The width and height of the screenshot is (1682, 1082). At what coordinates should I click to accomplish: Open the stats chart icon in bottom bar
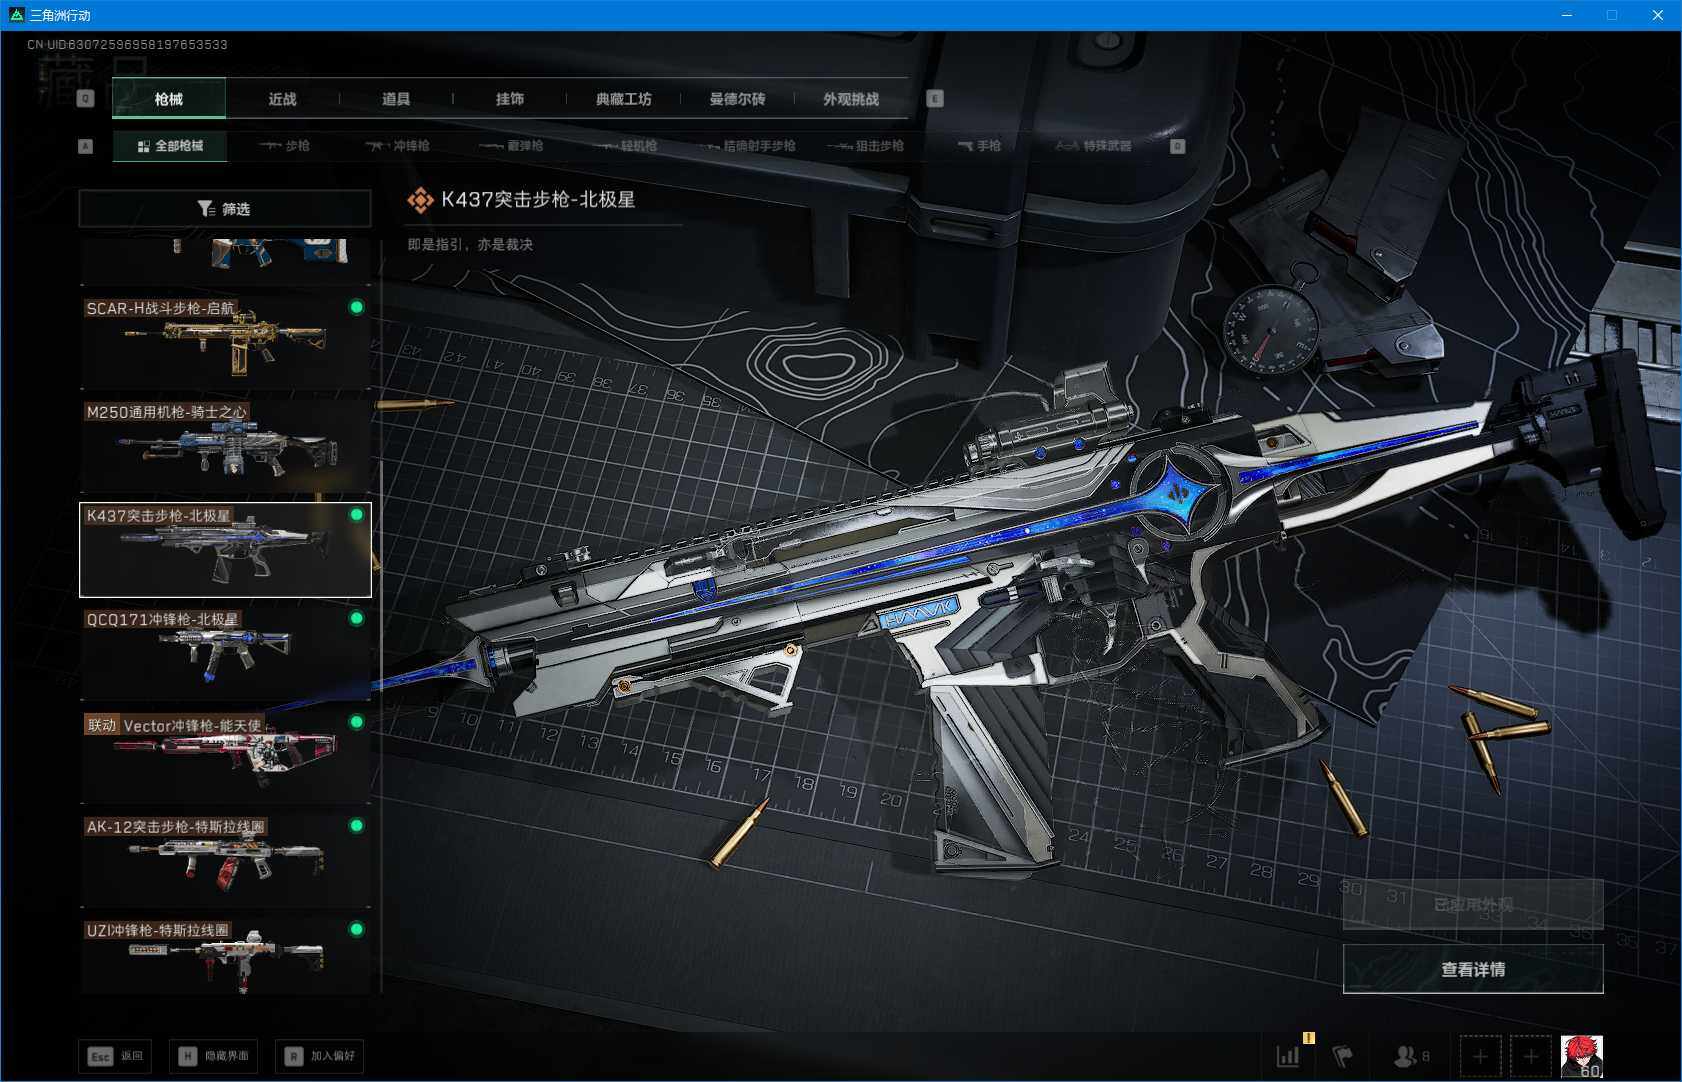(x=1288, y=1055)
